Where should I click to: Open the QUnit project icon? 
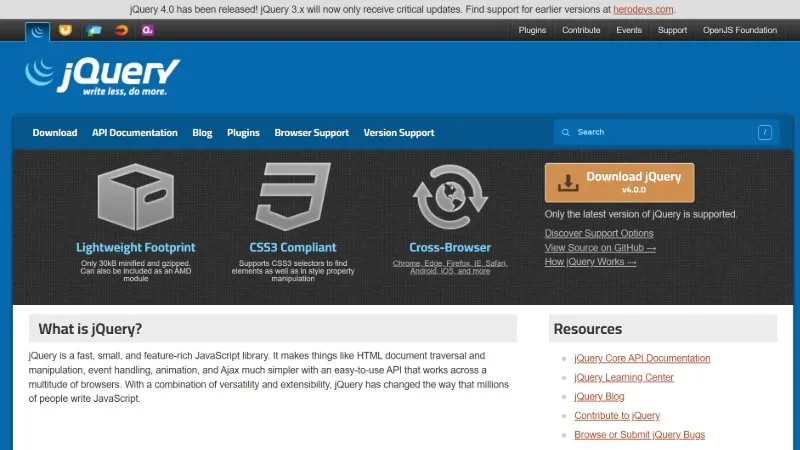click(147, 31)
